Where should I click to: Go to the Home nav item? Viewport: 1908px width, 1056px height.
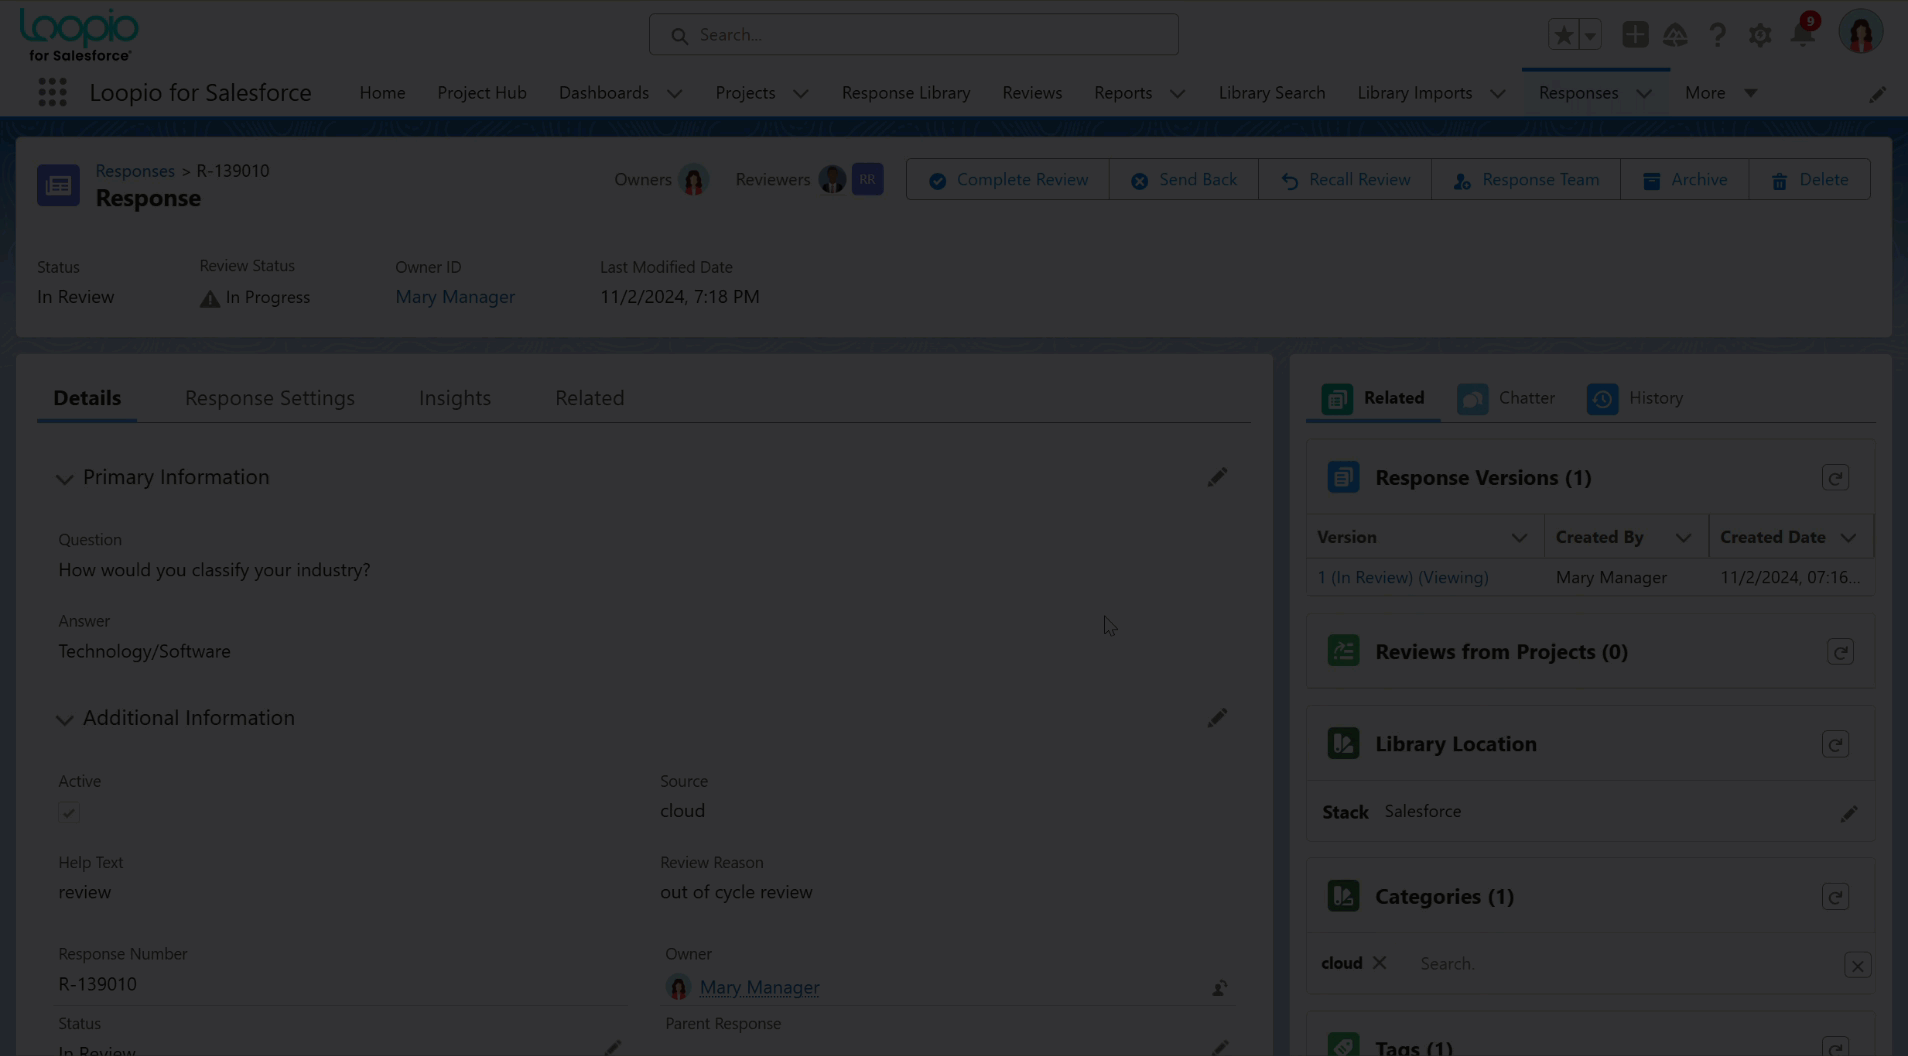coord(382,93)
